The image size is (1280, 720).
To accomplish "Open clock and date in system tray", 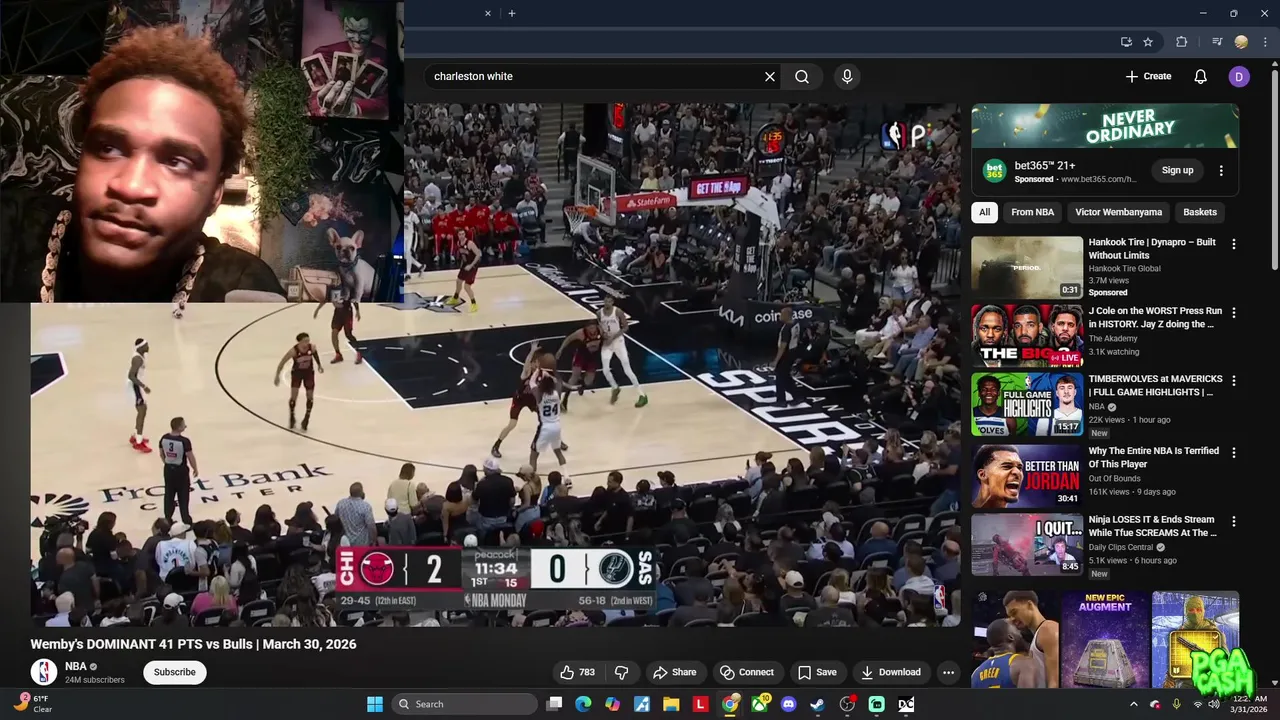I will (x=1249, y=704).
